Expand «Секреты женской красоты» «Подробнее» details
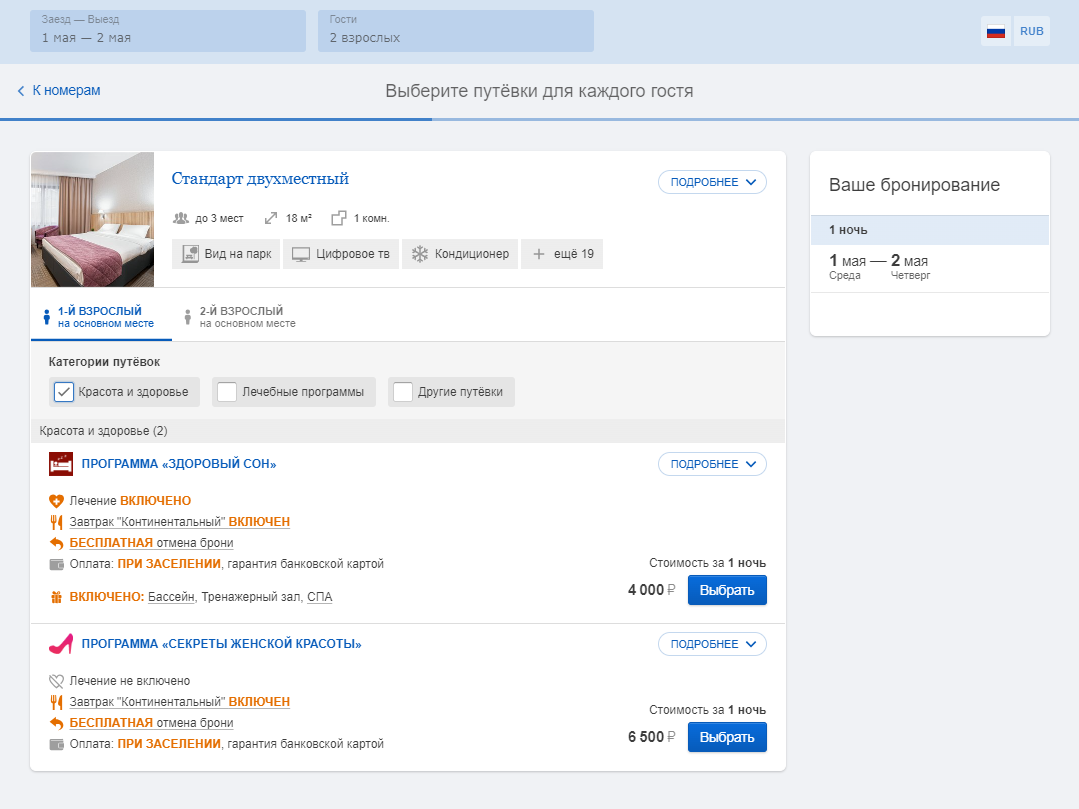 pos(712,645)
